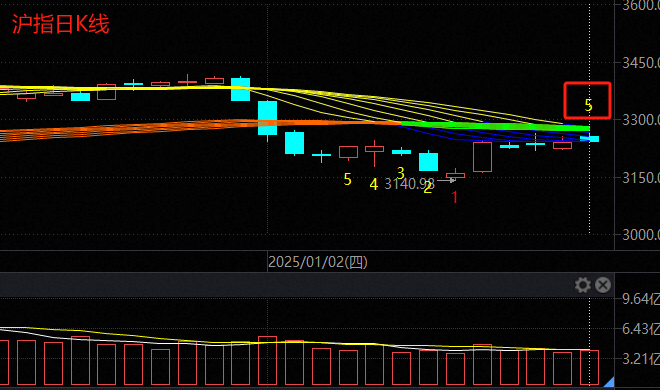
Task: Click the blue triangle corner icon
Action: coord(609,382)
